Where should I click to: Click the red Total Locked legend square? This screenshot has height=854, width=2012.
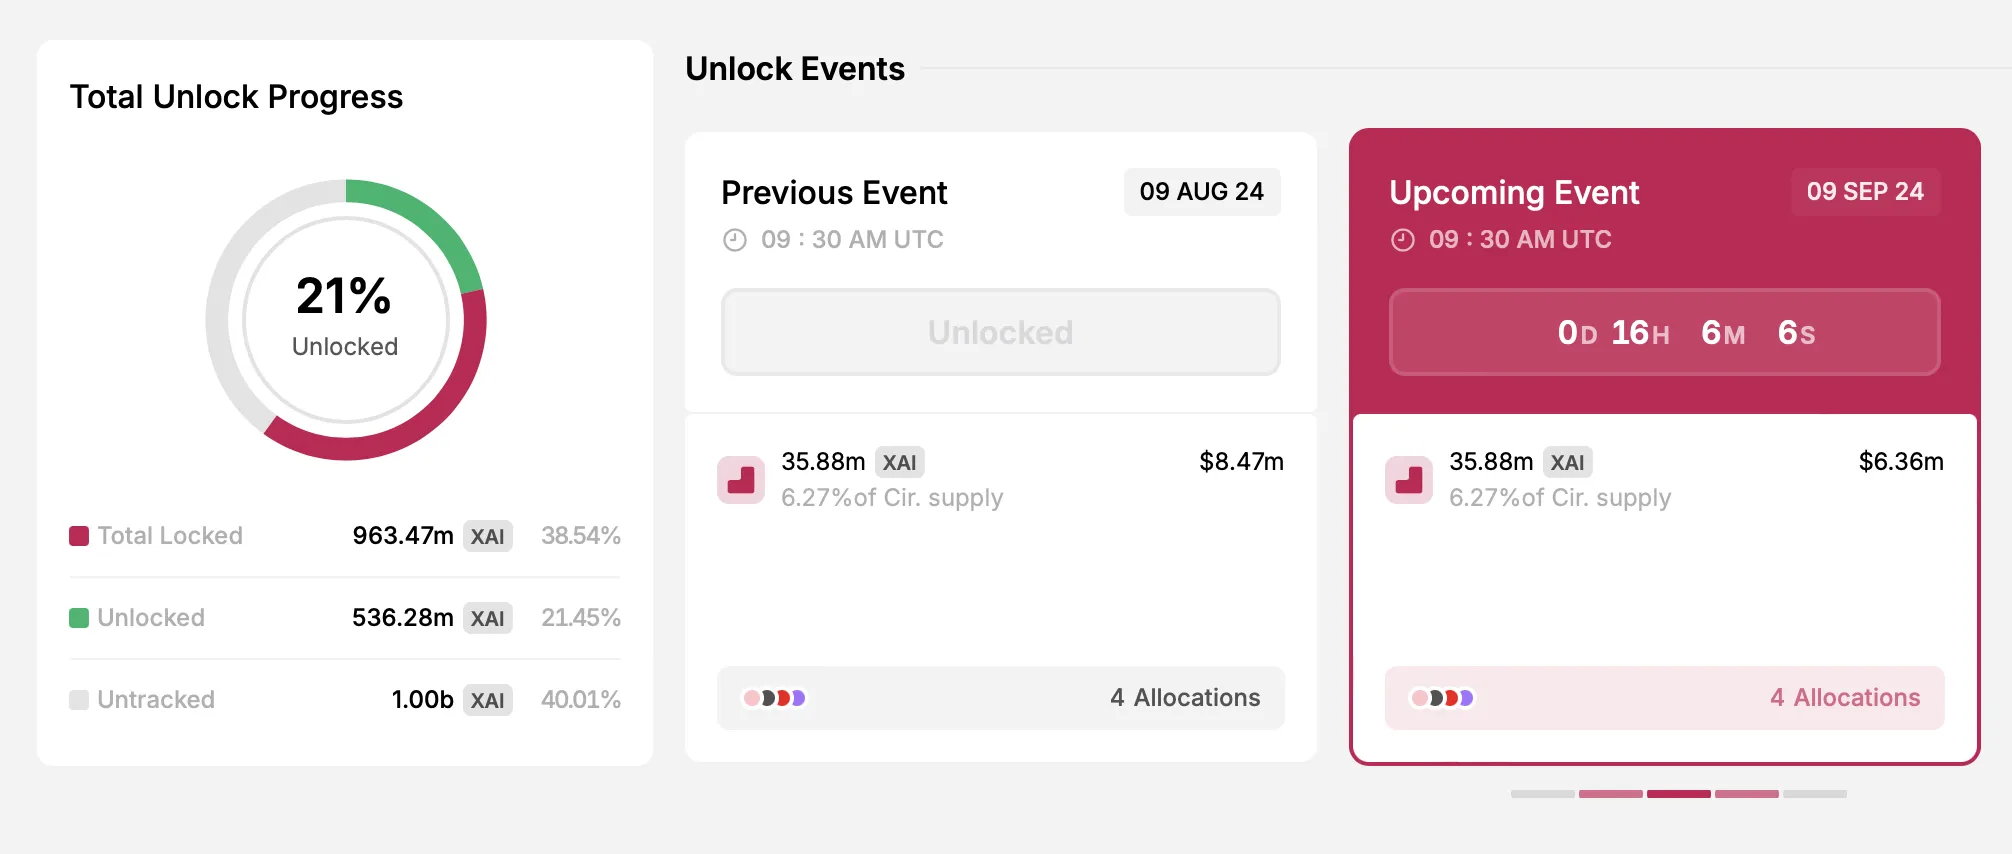(x=79, y=536)
